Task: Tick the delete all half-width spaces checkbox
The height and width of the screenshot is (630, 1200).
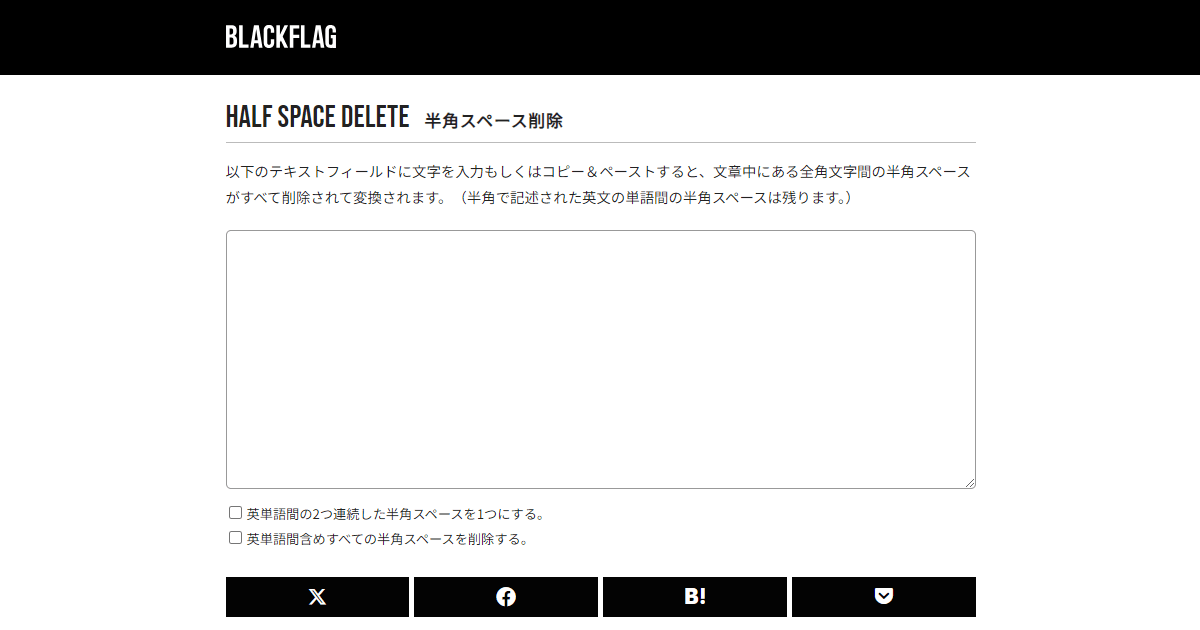Action: [x=236, y=538]
